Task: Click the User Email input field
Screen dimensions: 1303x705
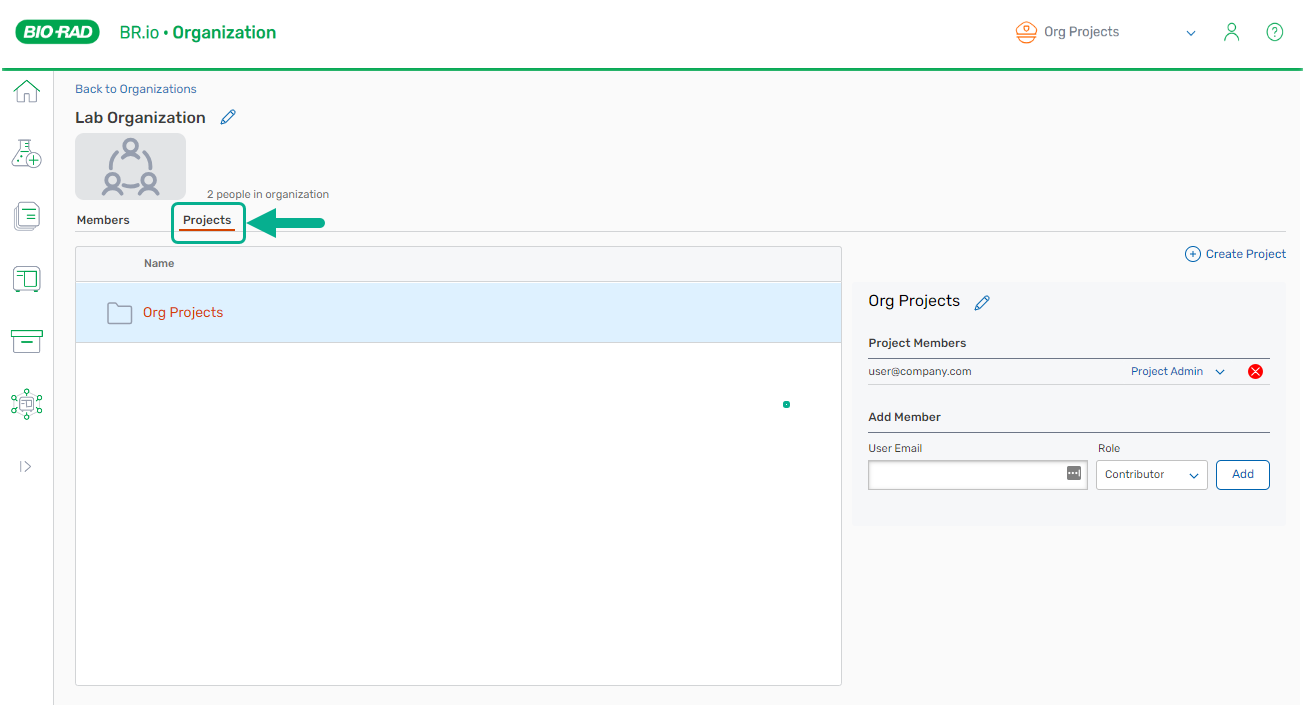Action: pyautogui.click(x=965, y=475)
